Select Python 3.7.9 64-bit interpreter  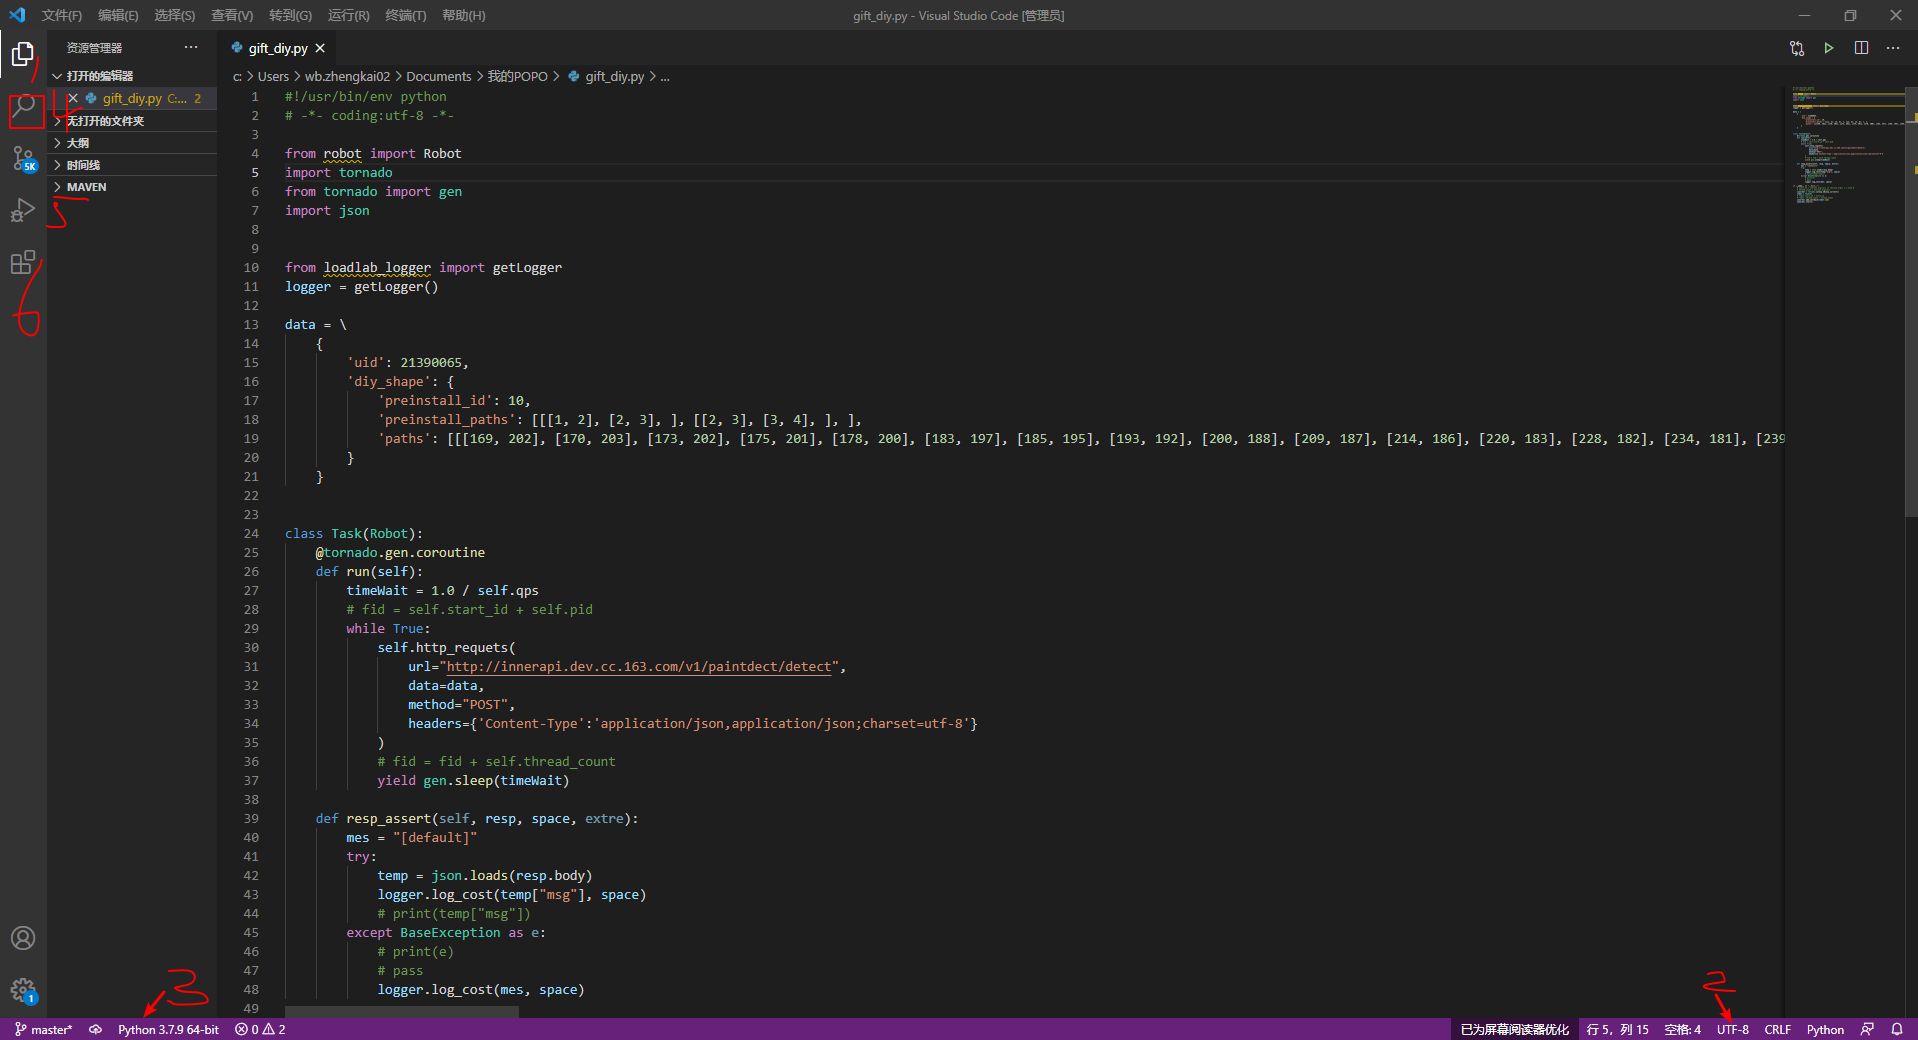pyautogui.click(x=168, y=1029)
